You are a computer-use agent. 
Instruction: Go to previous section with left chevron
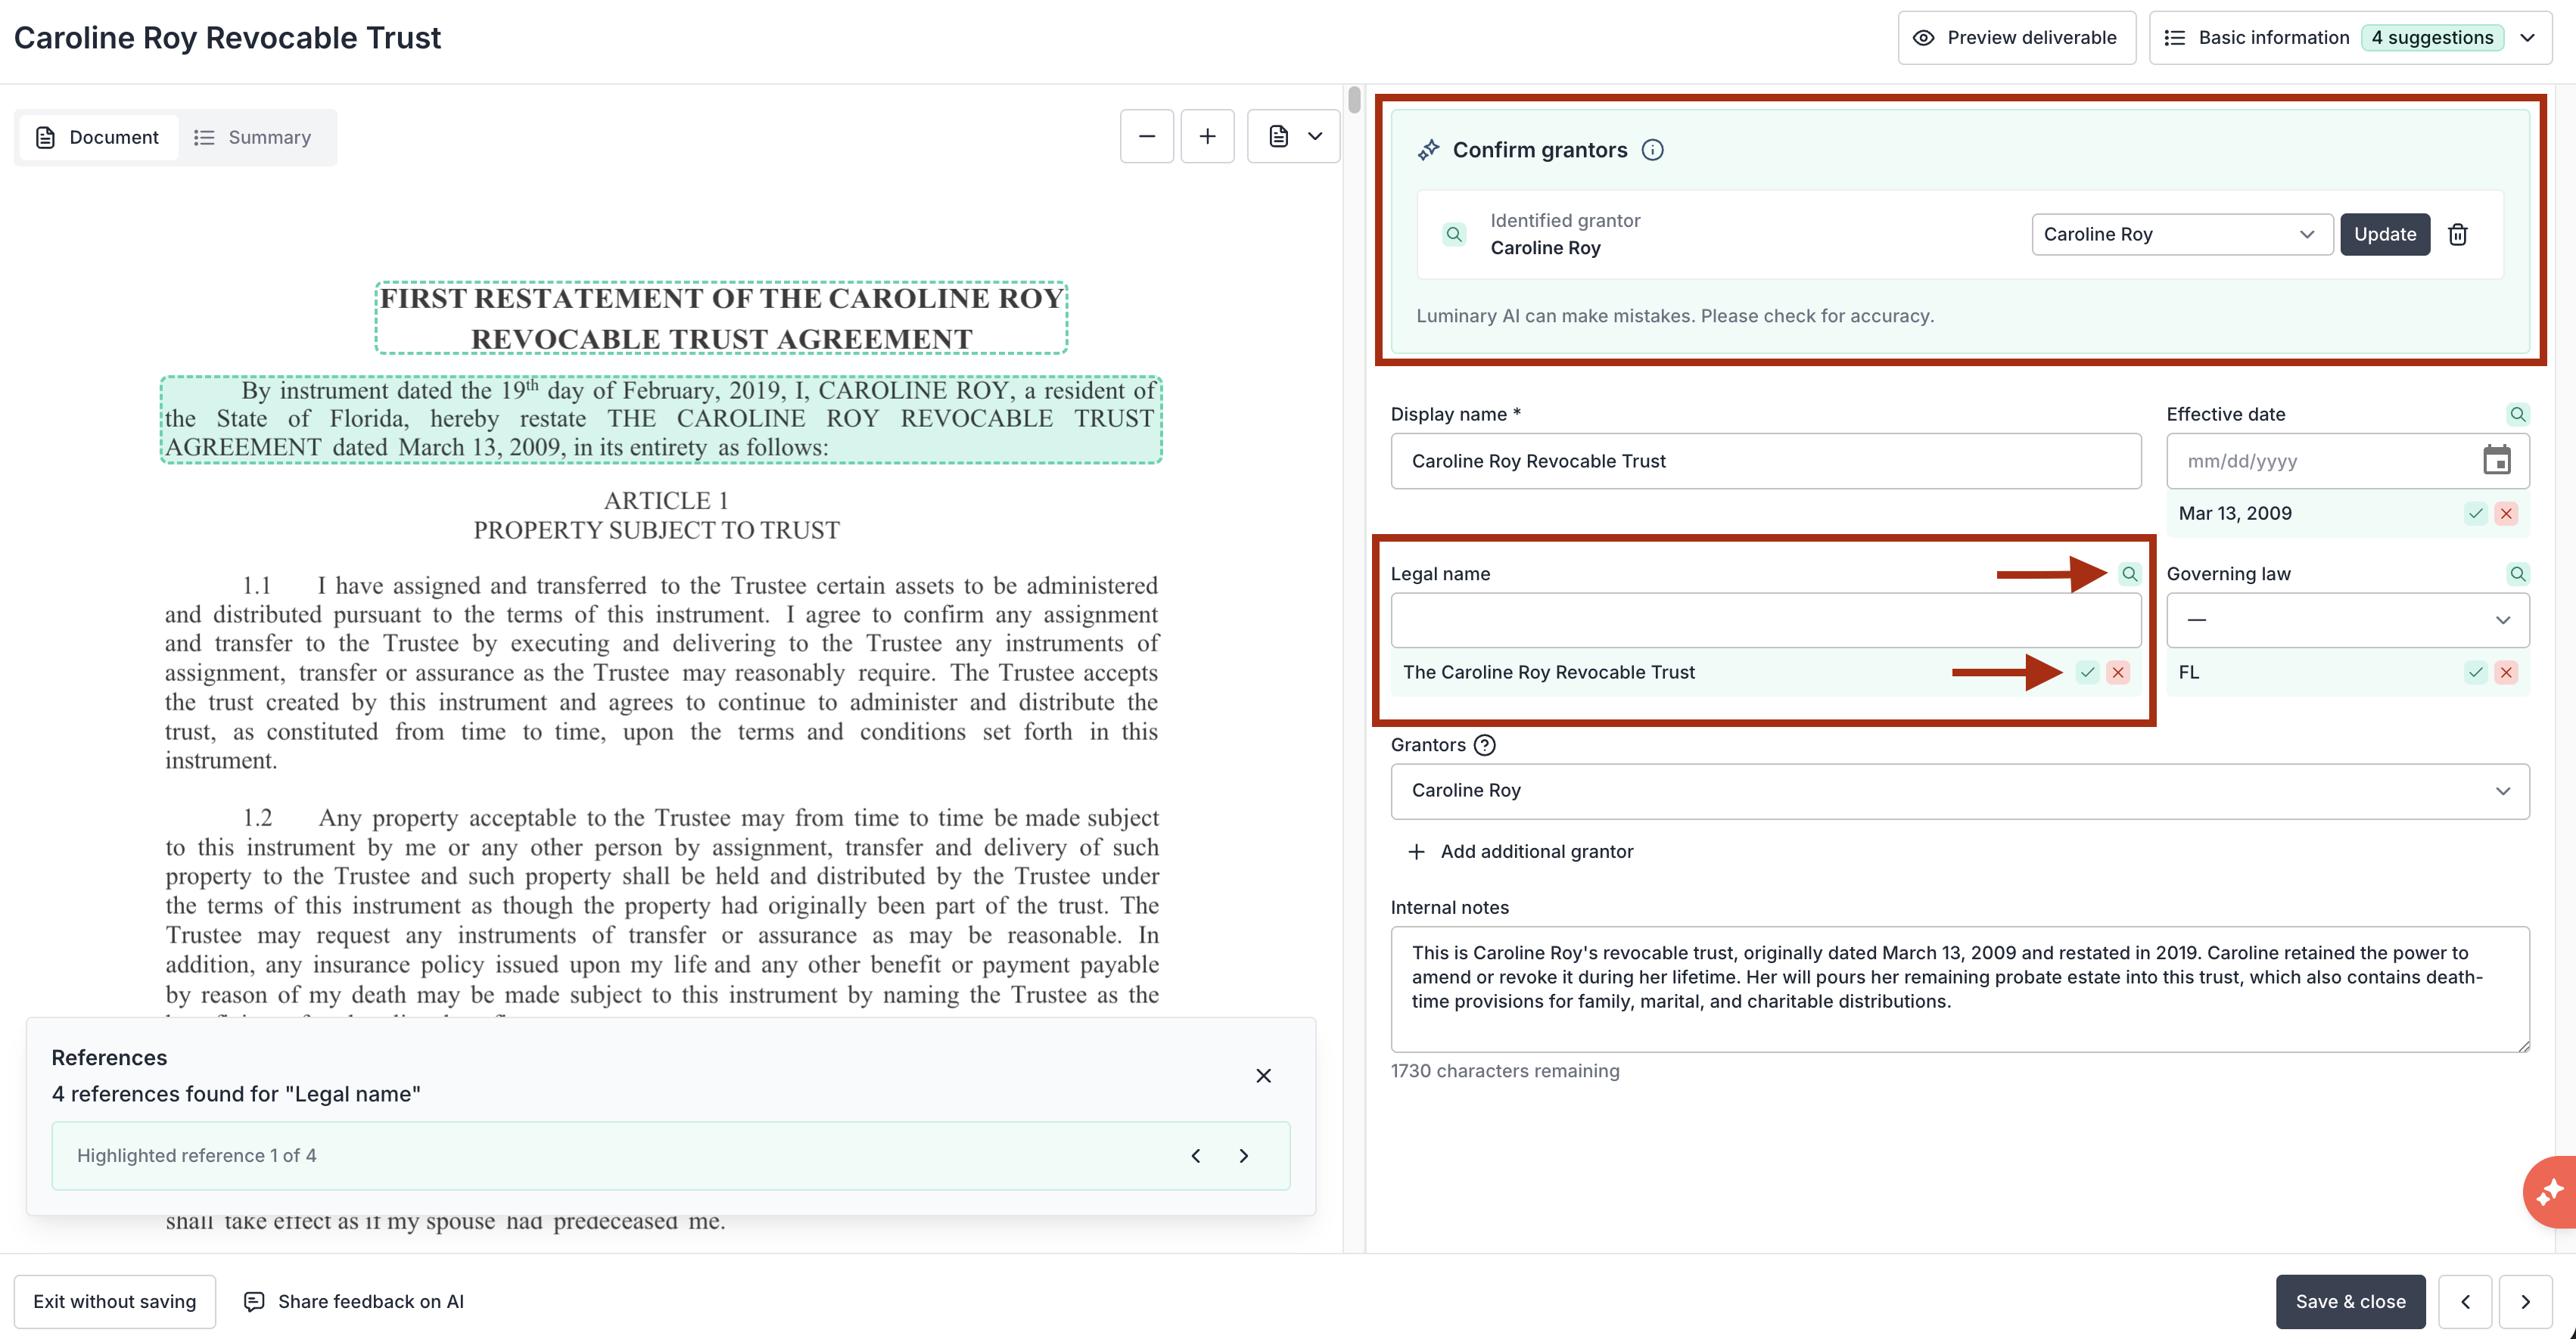click(x=2465, y=1302)
